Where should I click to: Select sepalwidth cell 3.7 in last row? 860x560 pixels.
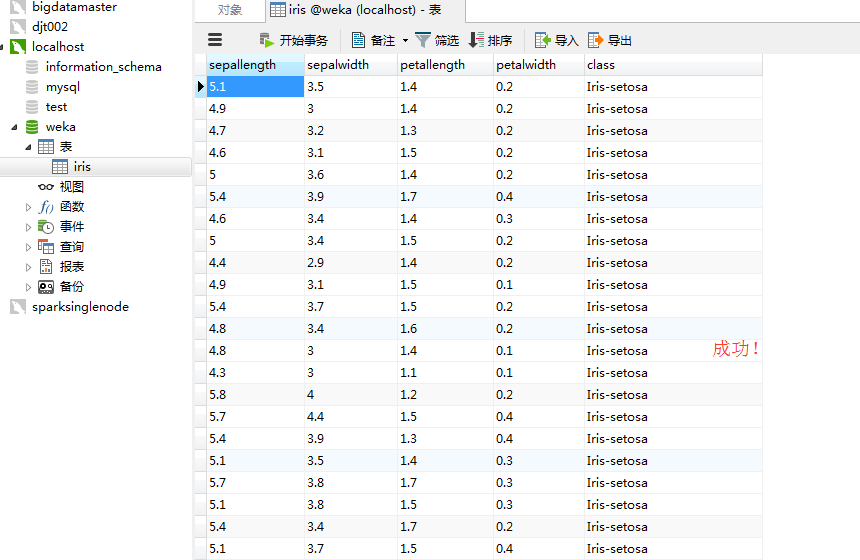pyautogui.click(x=351, y=548)
